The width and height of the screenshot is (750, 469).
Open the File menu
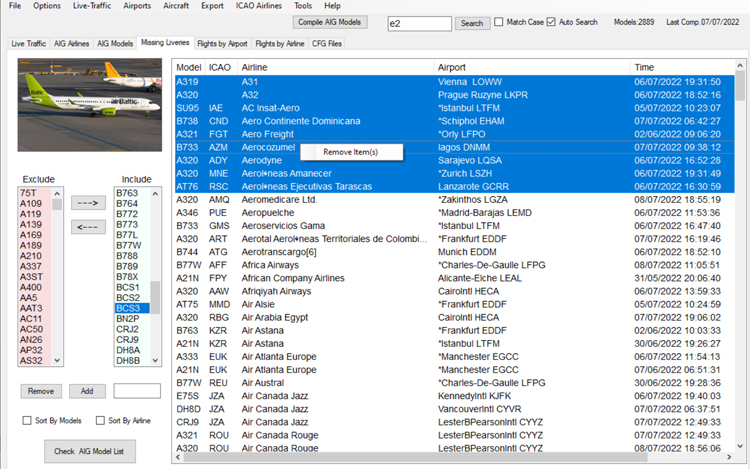[15, 6]
